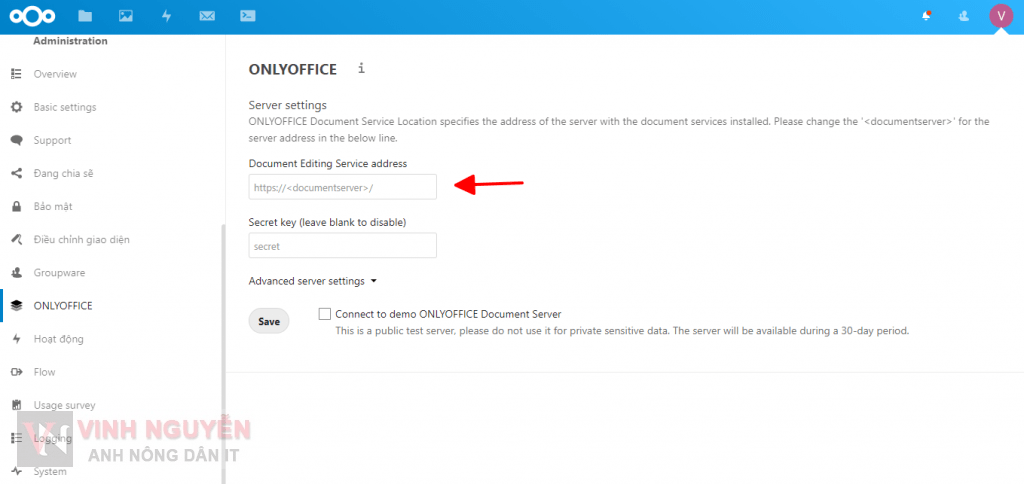Click the Document Editing Service address field
The image size is (1024, 484).
pos(342,187)
